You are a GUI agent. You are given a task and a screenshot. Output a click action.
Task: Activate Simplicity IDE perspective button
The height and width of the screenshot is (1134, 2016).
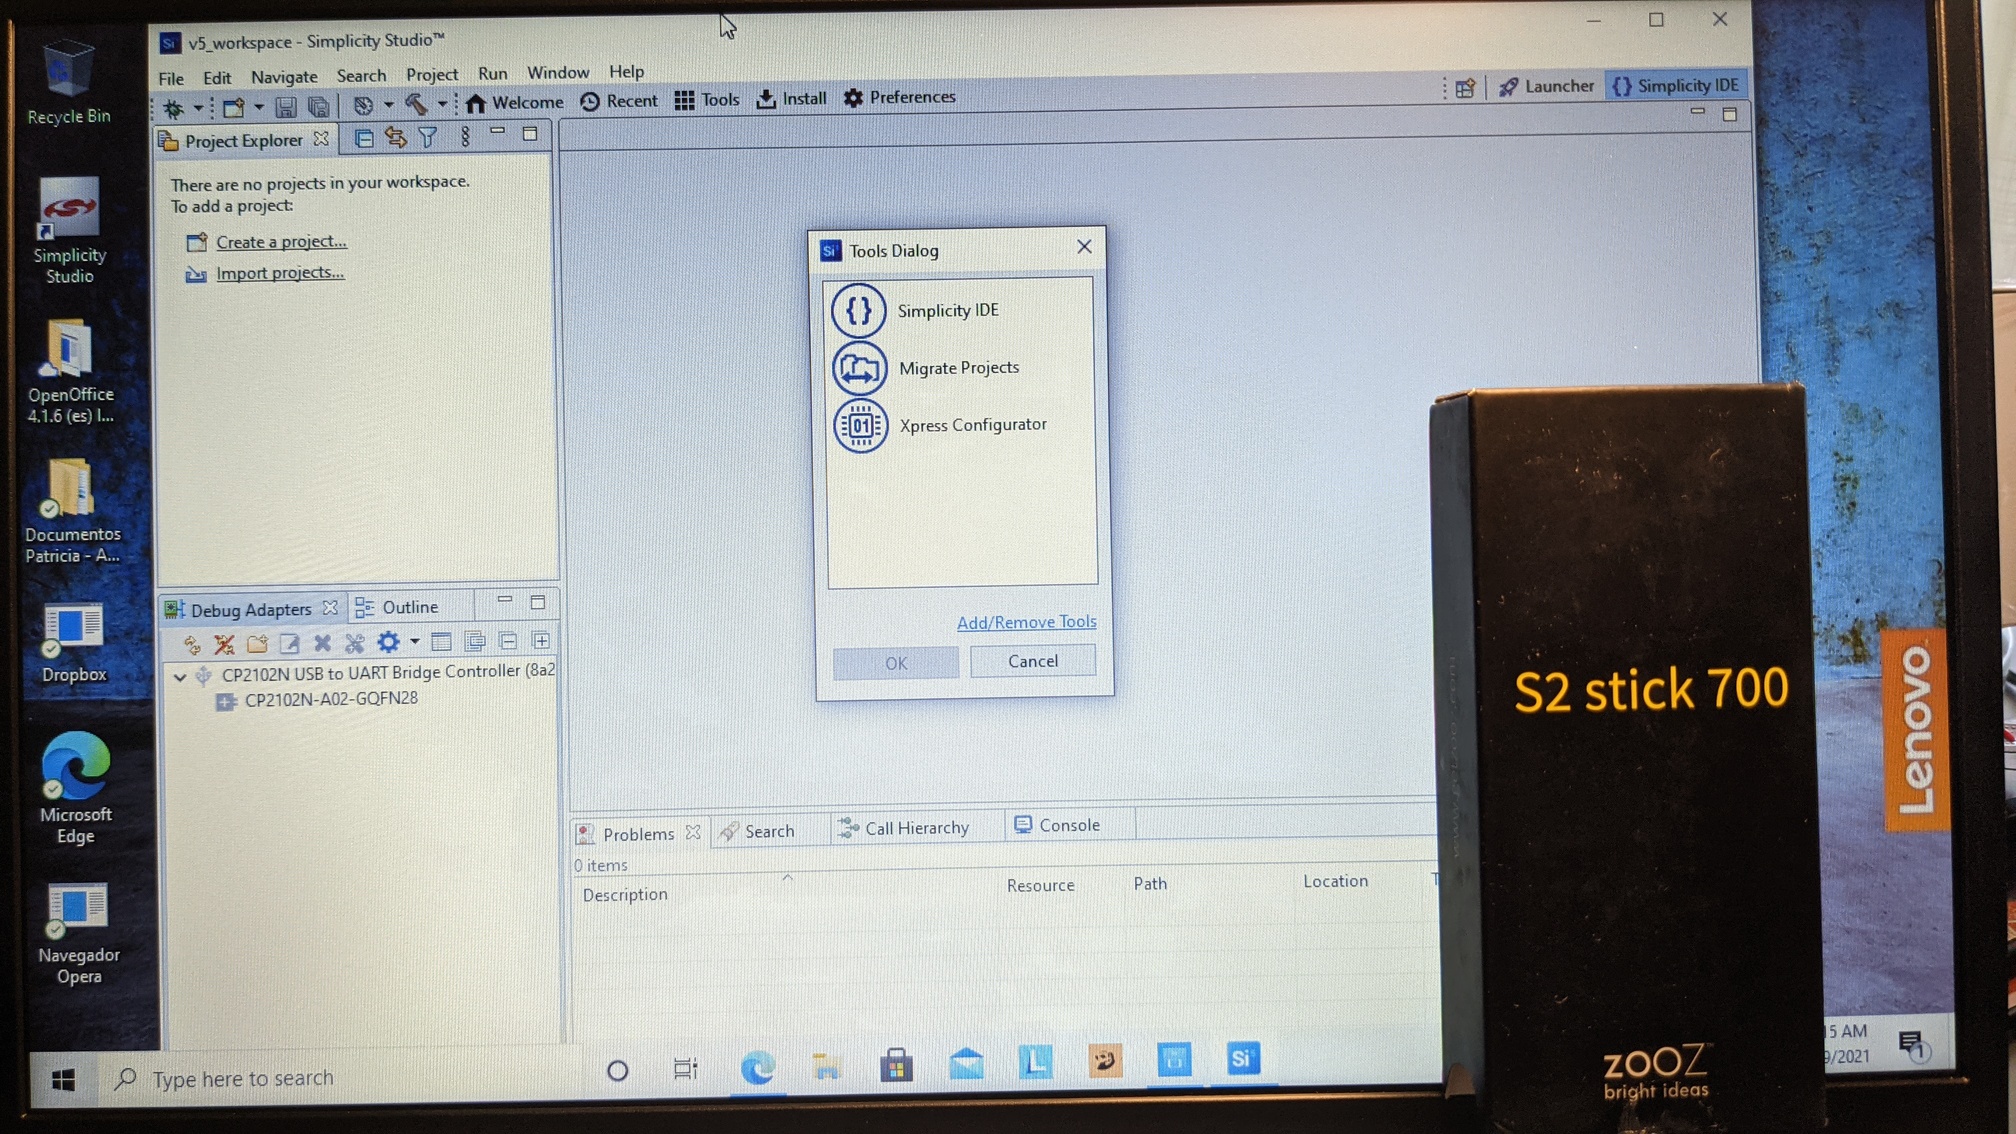tap(1676, 86)
